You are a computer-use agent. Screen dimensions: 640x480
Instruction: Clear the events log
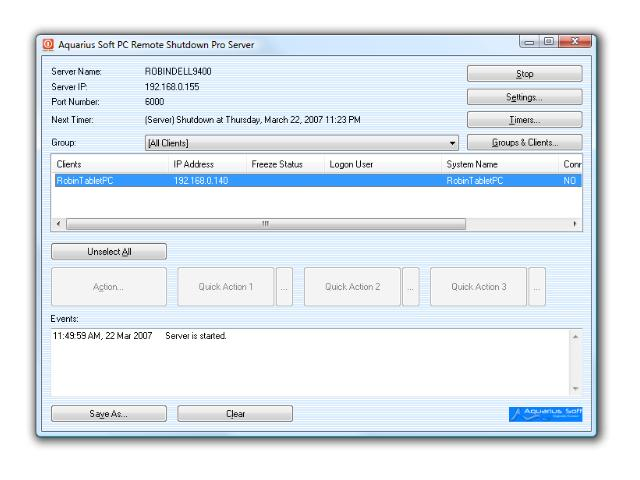pos(235,413)
